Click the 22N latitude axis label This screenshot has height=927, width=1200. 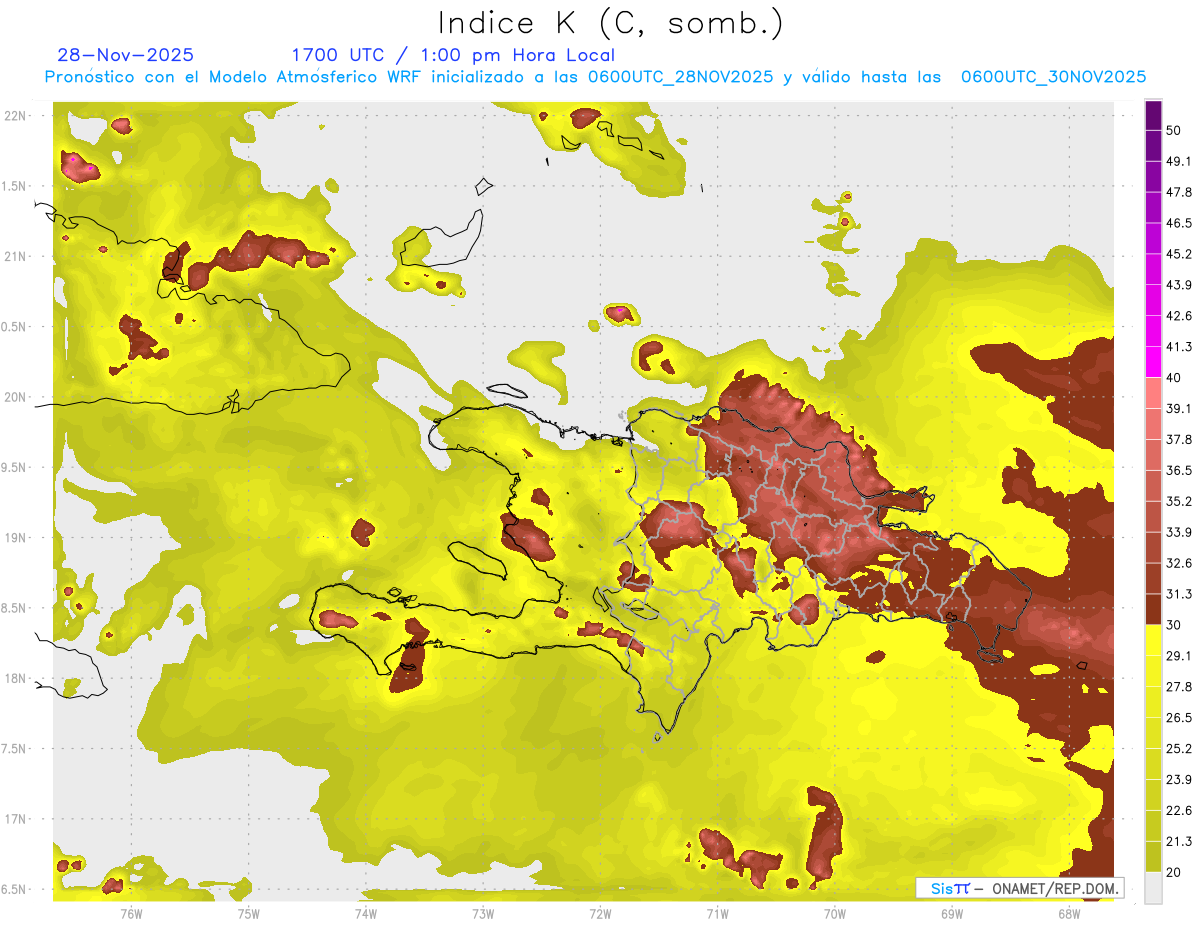17,115
